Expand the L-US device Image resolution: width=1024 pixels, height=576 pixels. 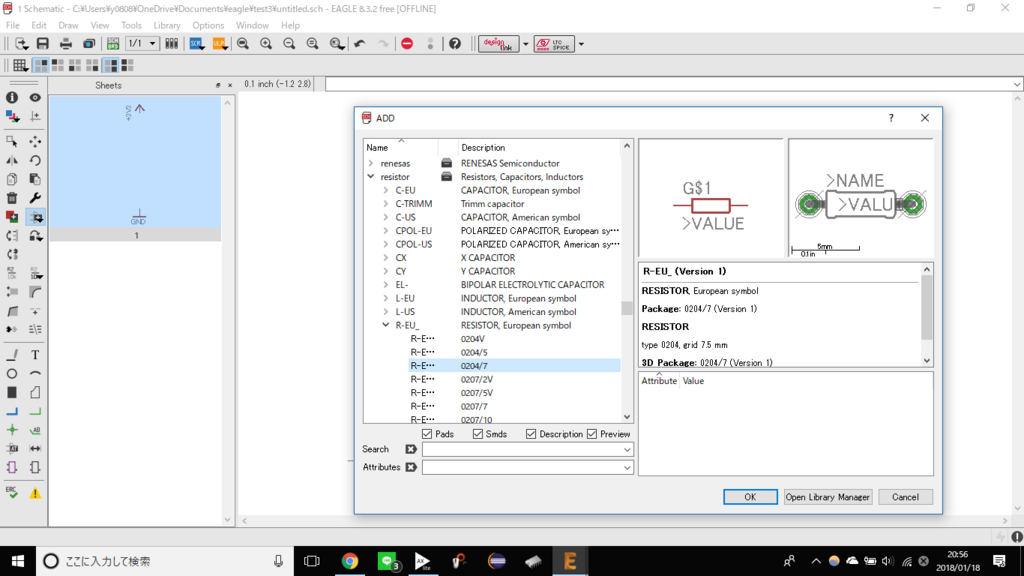[x=386, y=312]
